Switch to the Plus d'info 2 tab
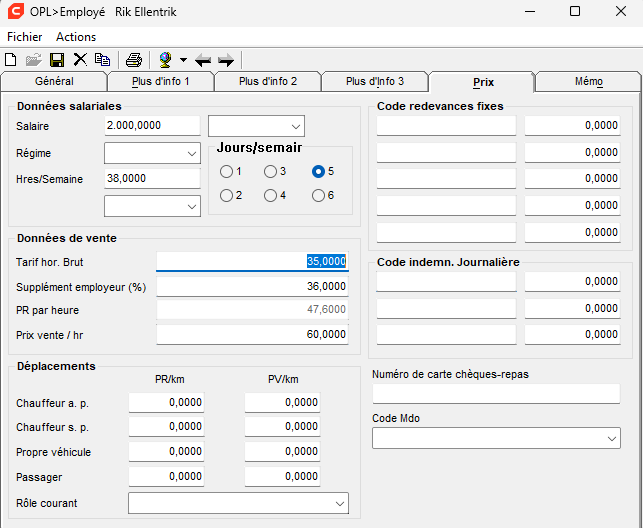This screenshot has height=528, width=643. coord(268,81)
